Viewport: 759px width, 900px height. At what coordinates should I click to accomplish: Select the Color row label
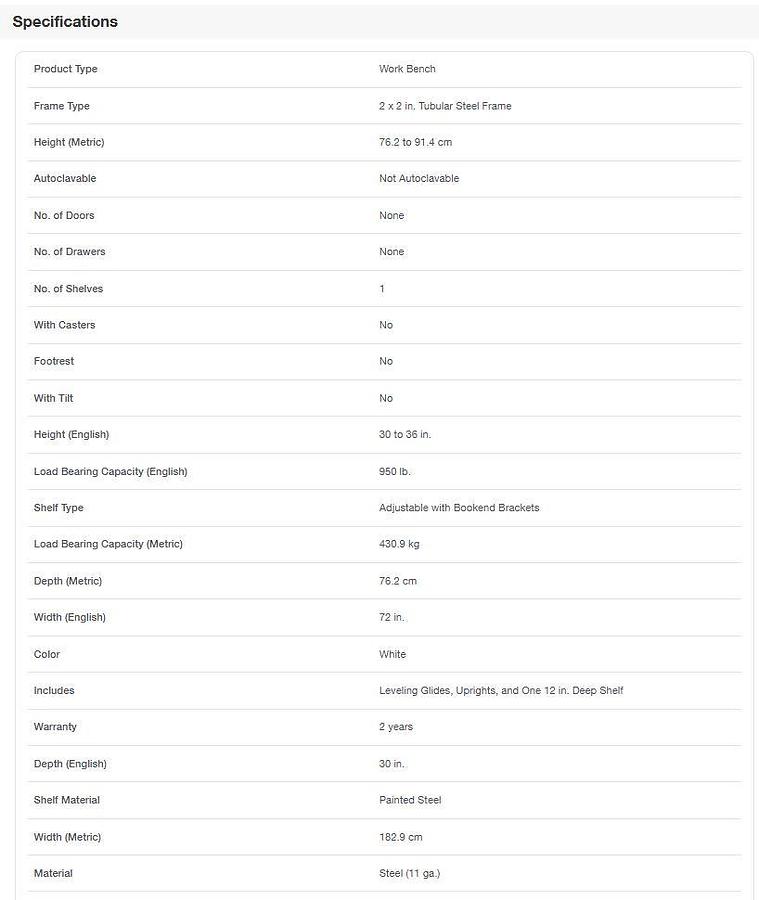click(x=47, y=654)
